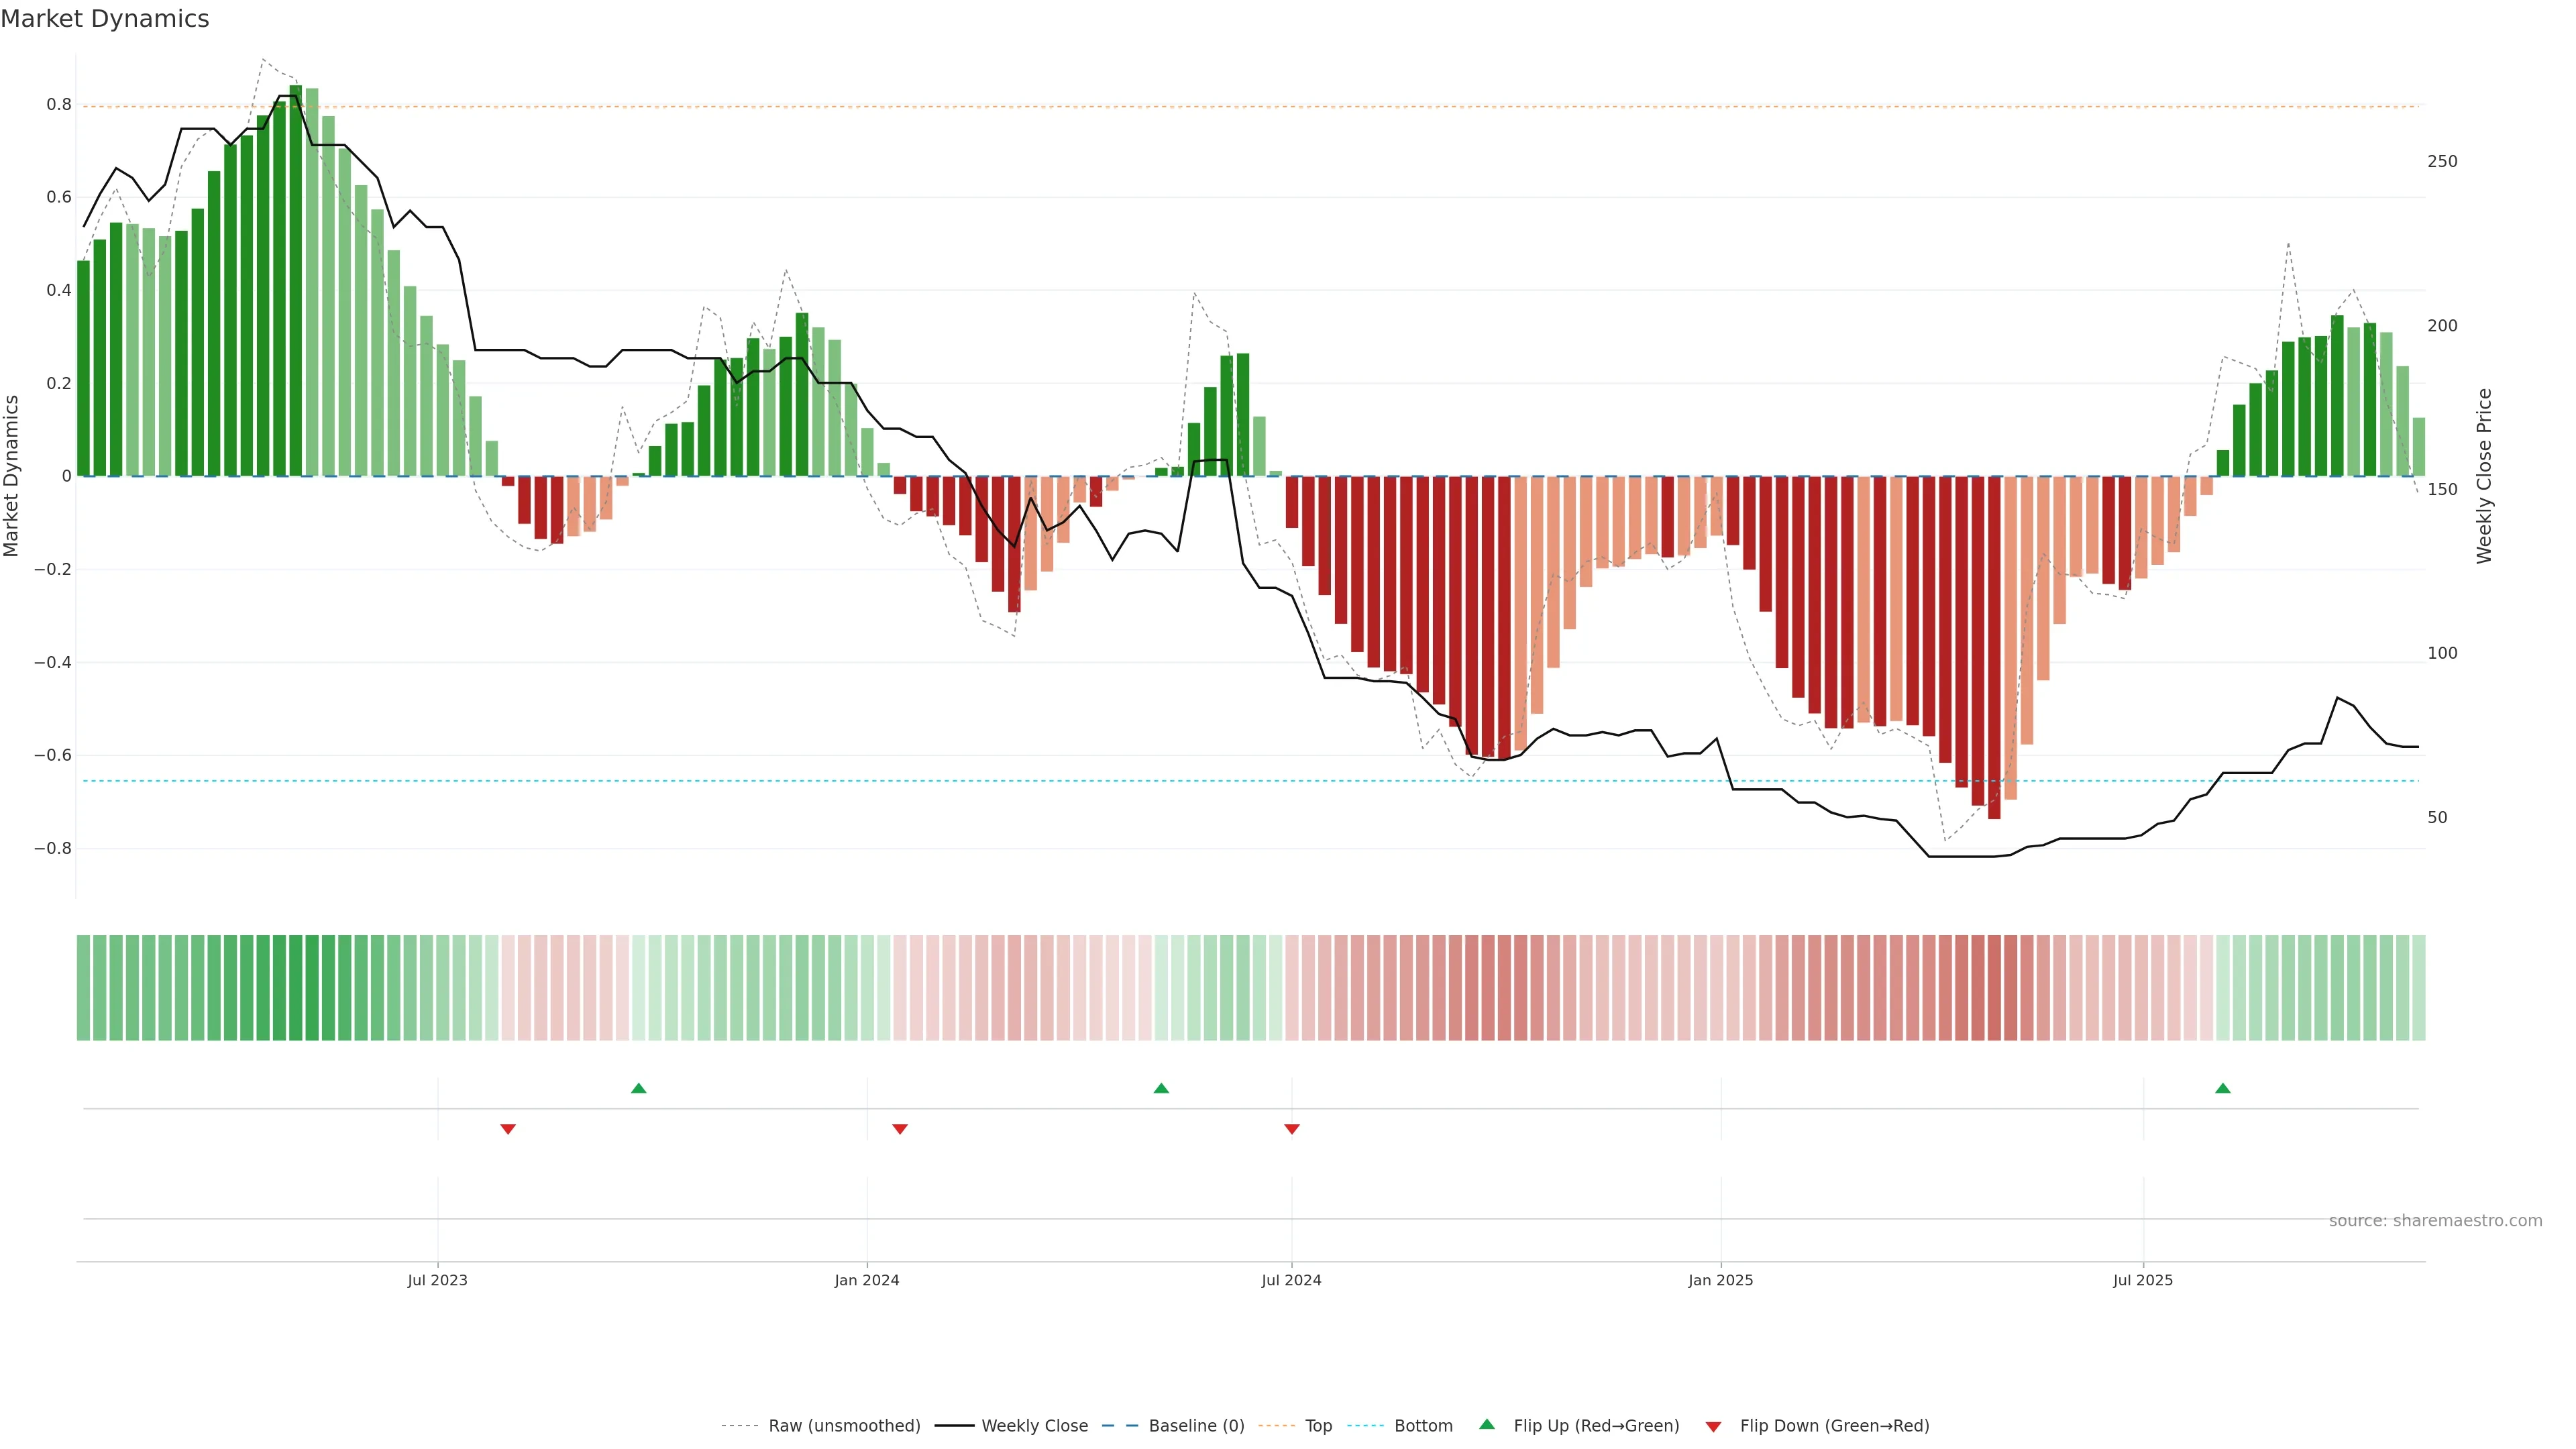Toggle the Top legend entry

(x=1318, y=1426)
